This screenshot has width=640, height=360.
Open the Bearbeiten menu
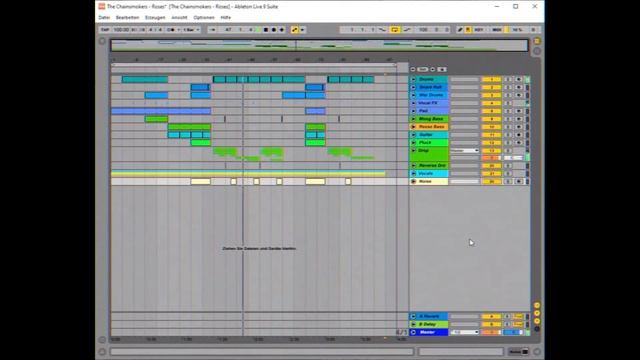point(127,18)
